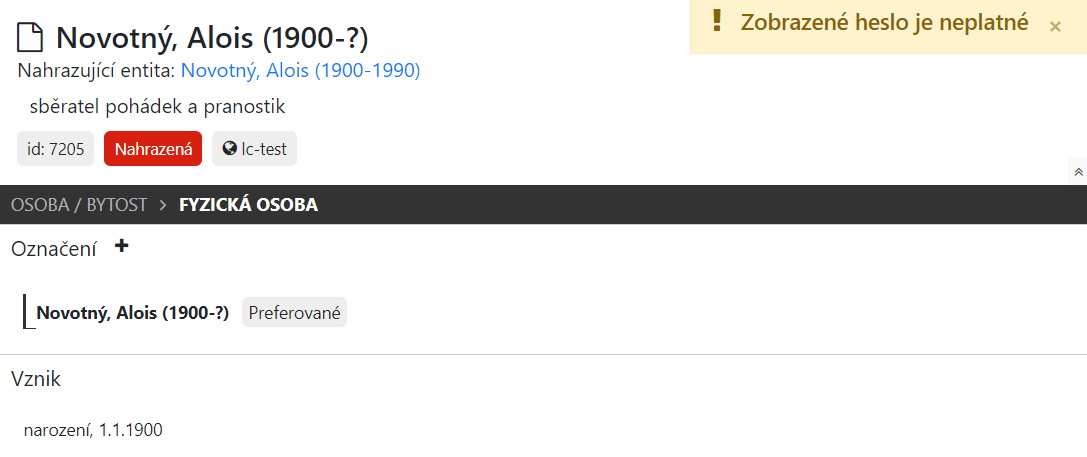Click the description 'sběratel pohádek a pranostik'
This screenshot has height=457, width=1087.
[x=158, y=107]
